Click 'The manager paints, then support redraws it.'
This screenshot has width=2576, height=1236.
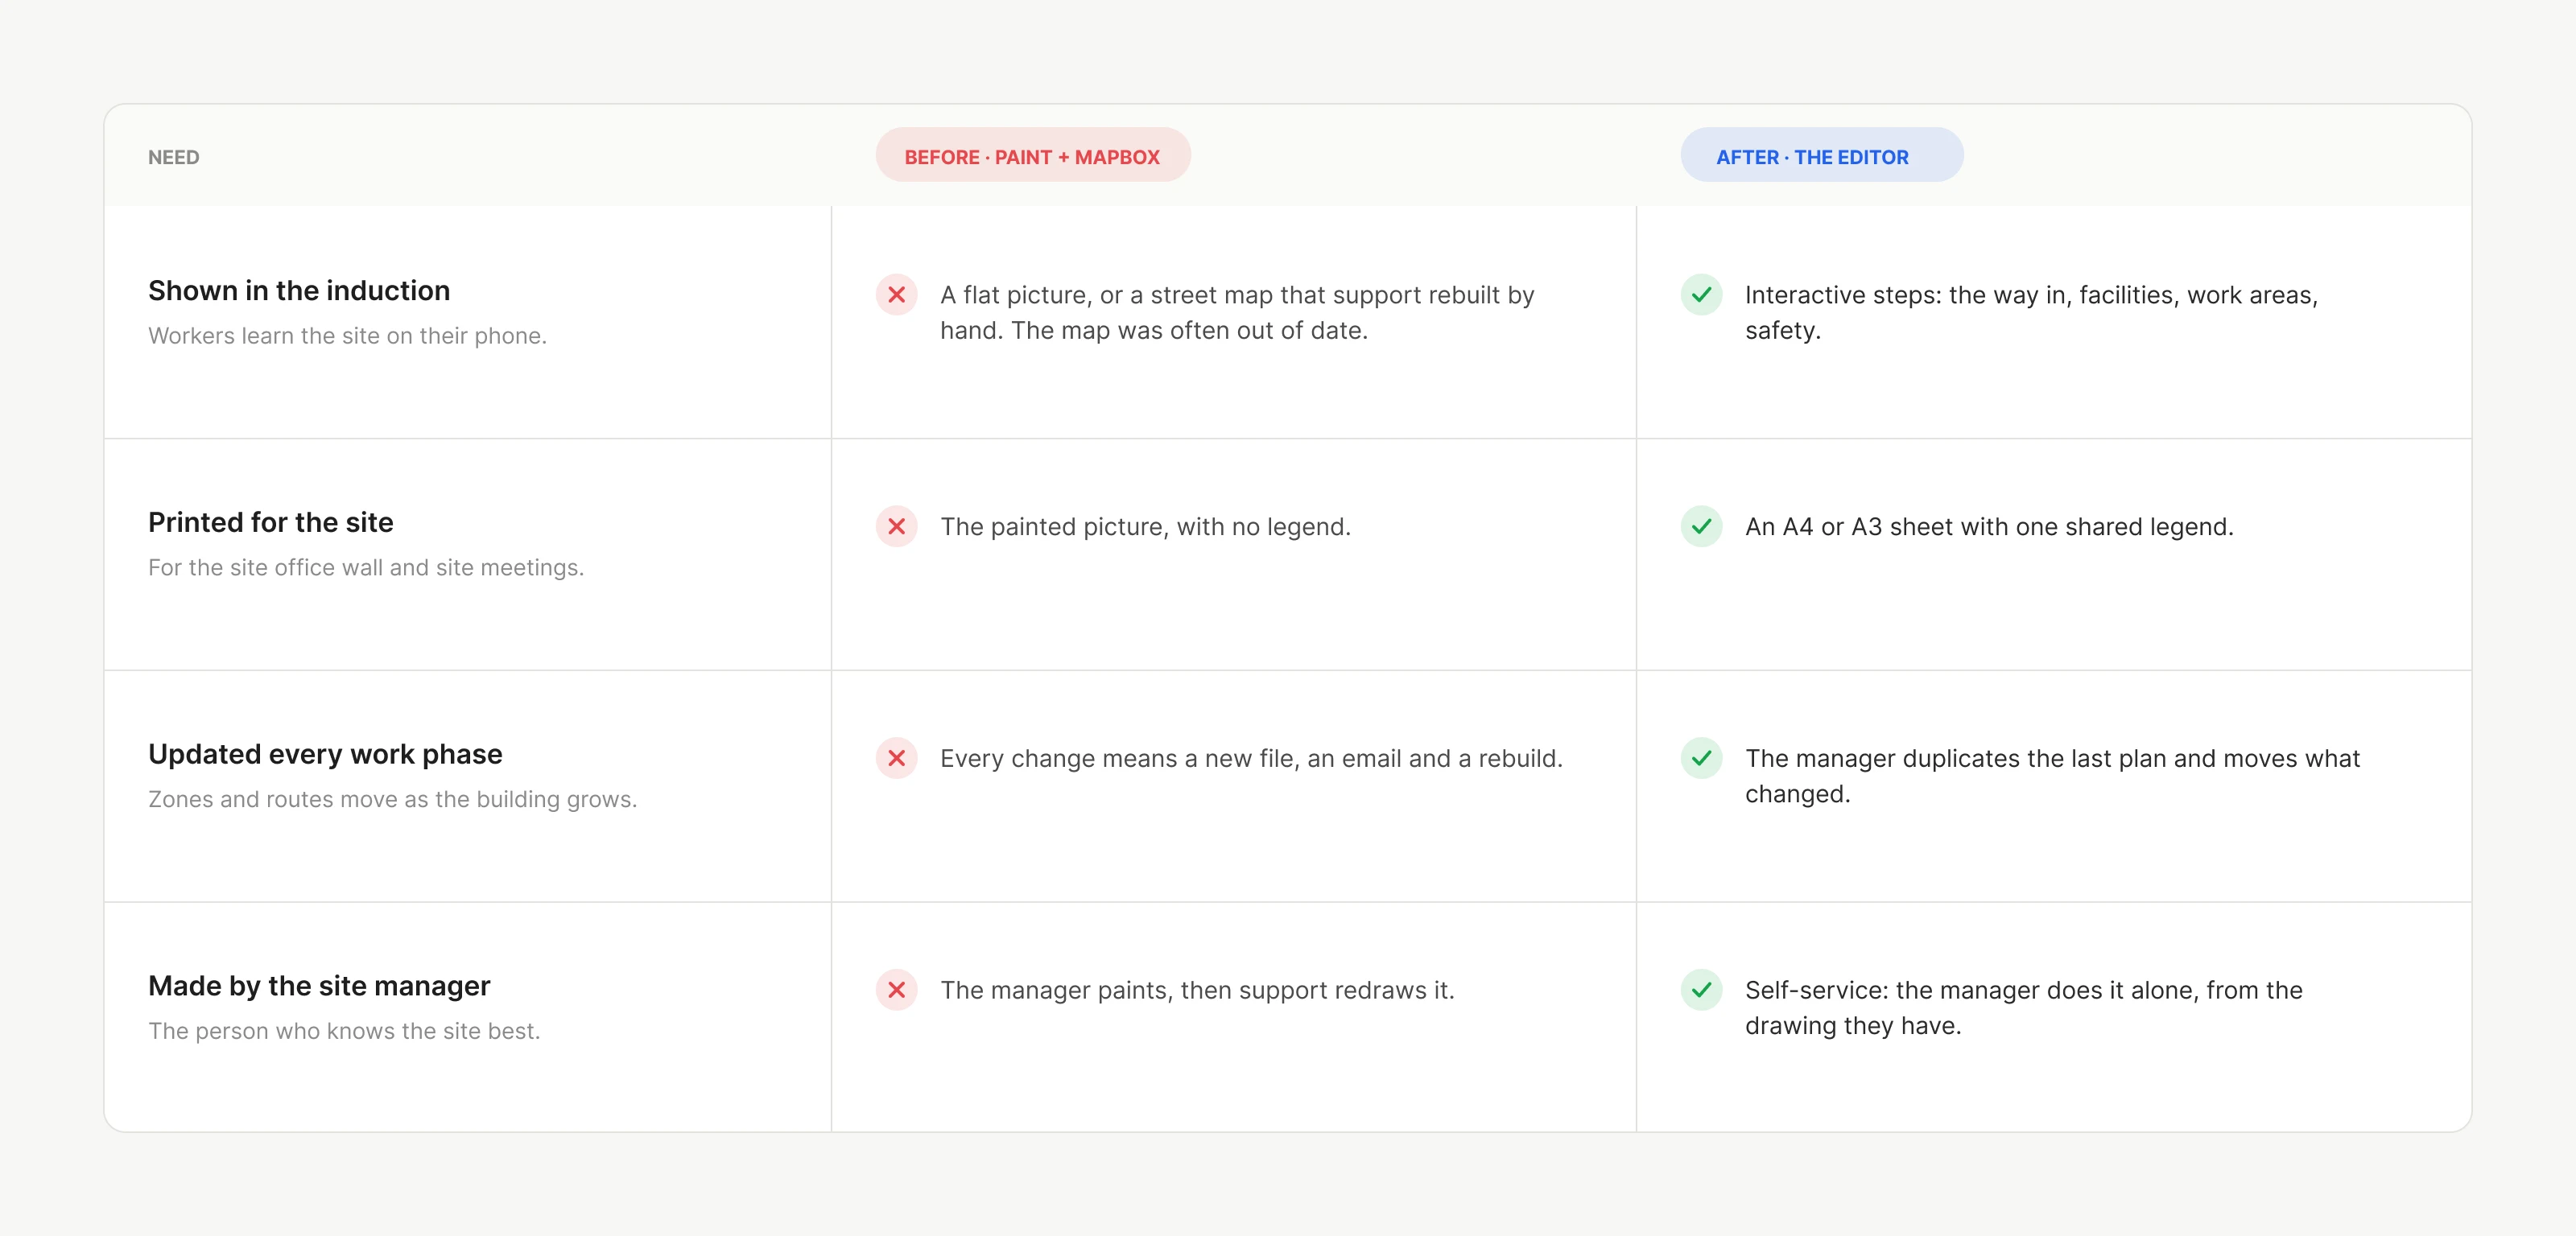(x=1197, y=991)
